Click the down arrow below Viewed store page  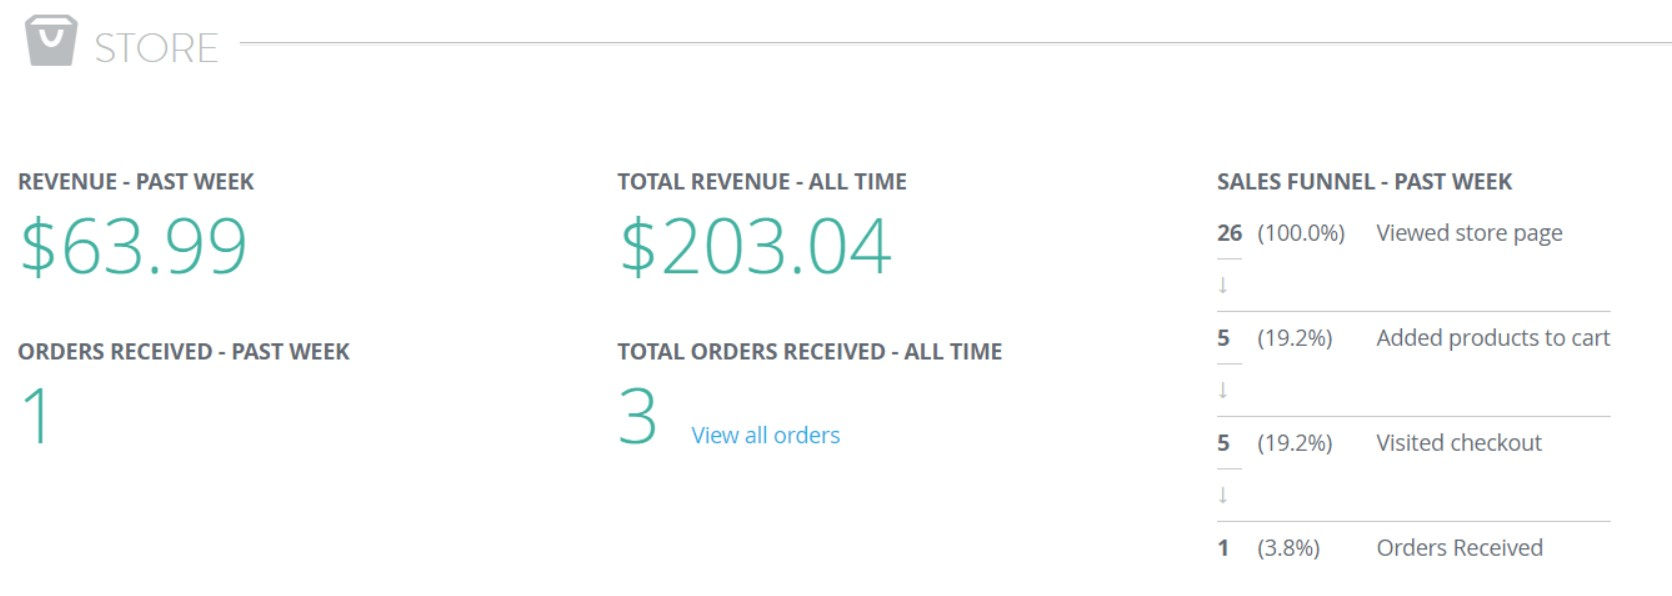[1222, 285]
